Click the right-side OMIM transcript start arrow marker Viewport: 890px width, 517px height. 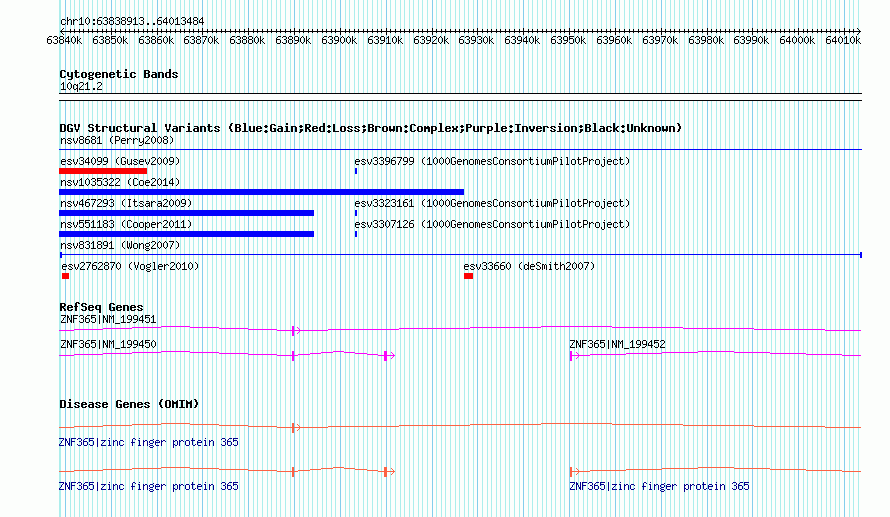point(574,472)
